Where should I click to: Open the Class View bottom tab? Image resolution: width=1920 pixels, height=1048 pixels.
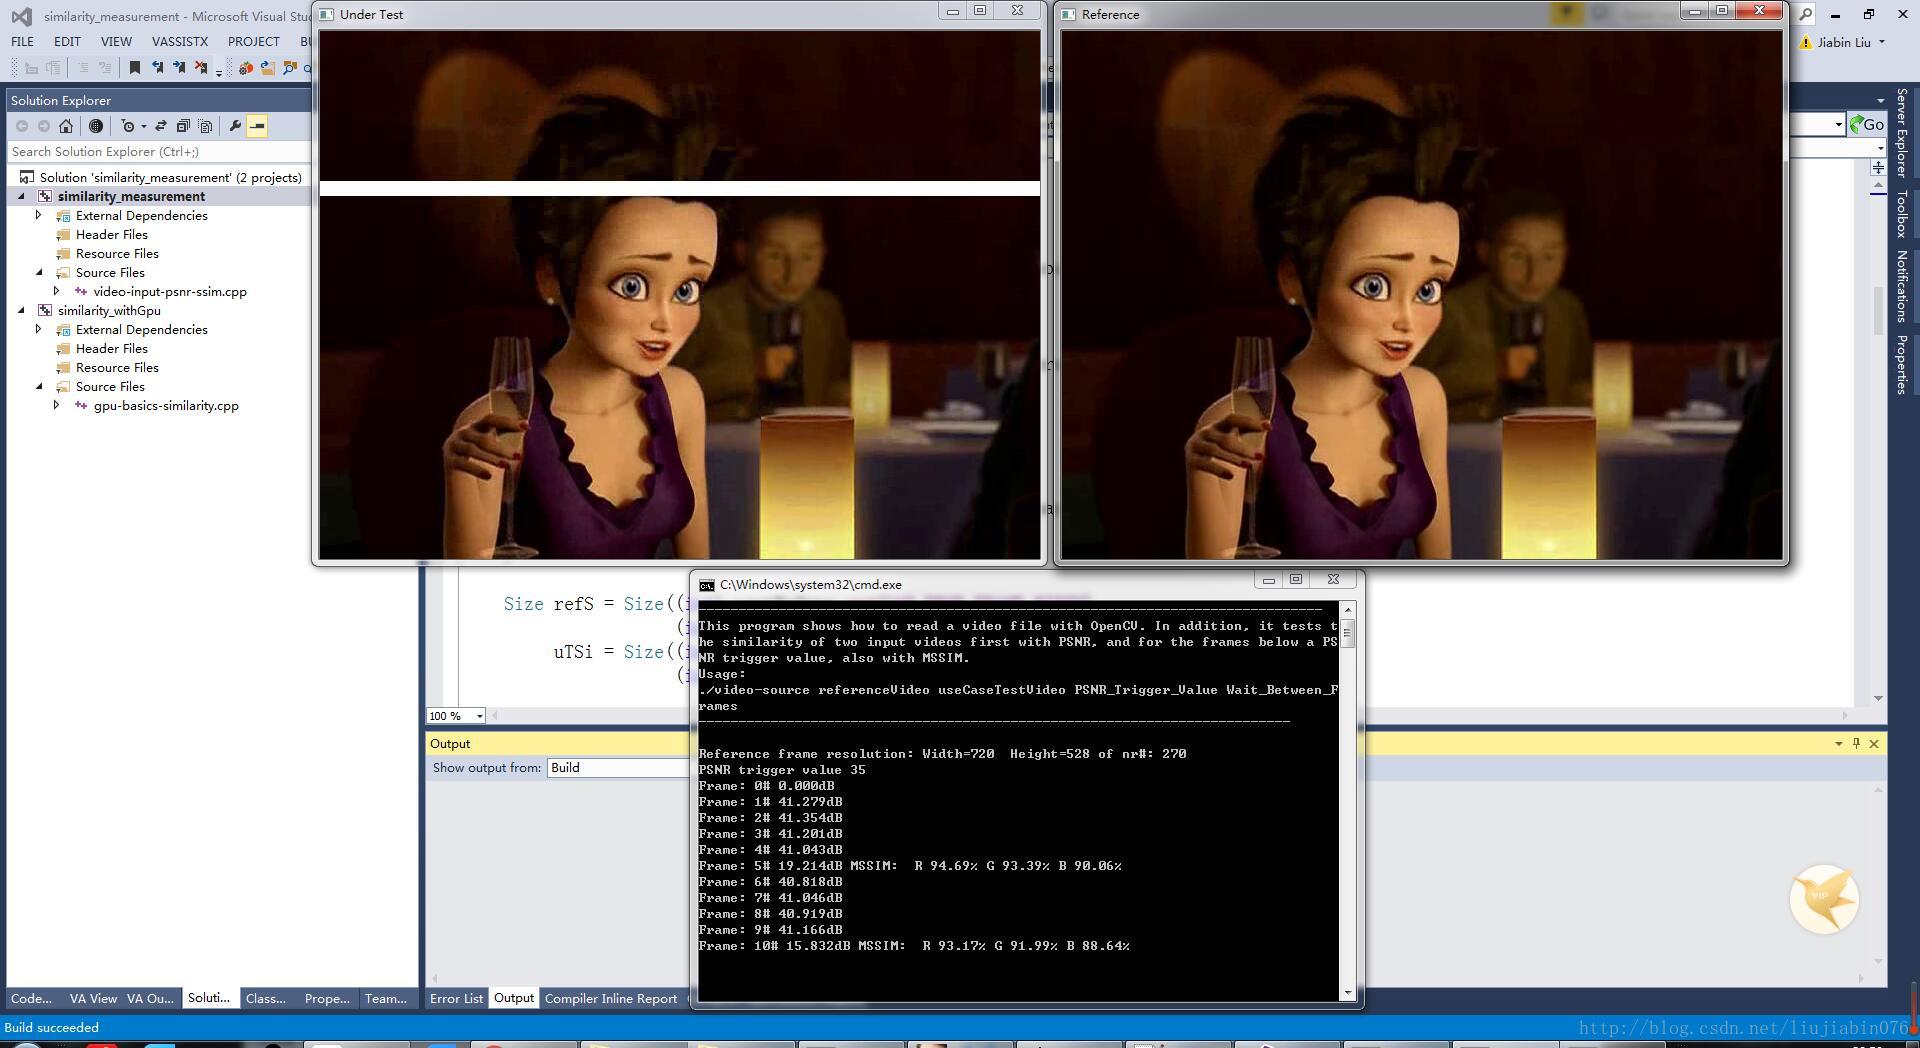(266, 998)
